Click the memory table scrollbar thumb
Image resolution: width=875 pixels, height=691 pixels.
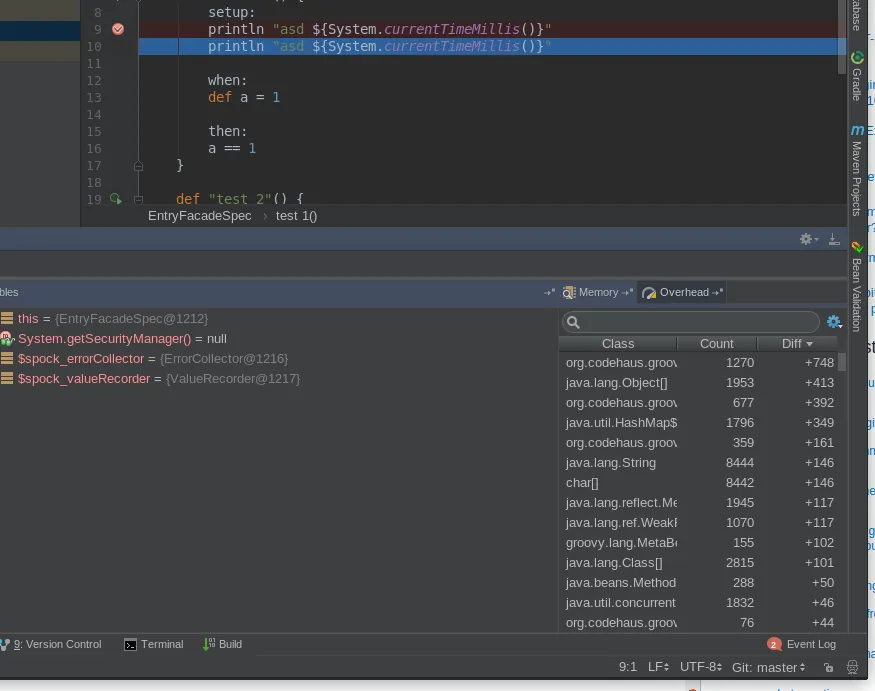[842, 362]
